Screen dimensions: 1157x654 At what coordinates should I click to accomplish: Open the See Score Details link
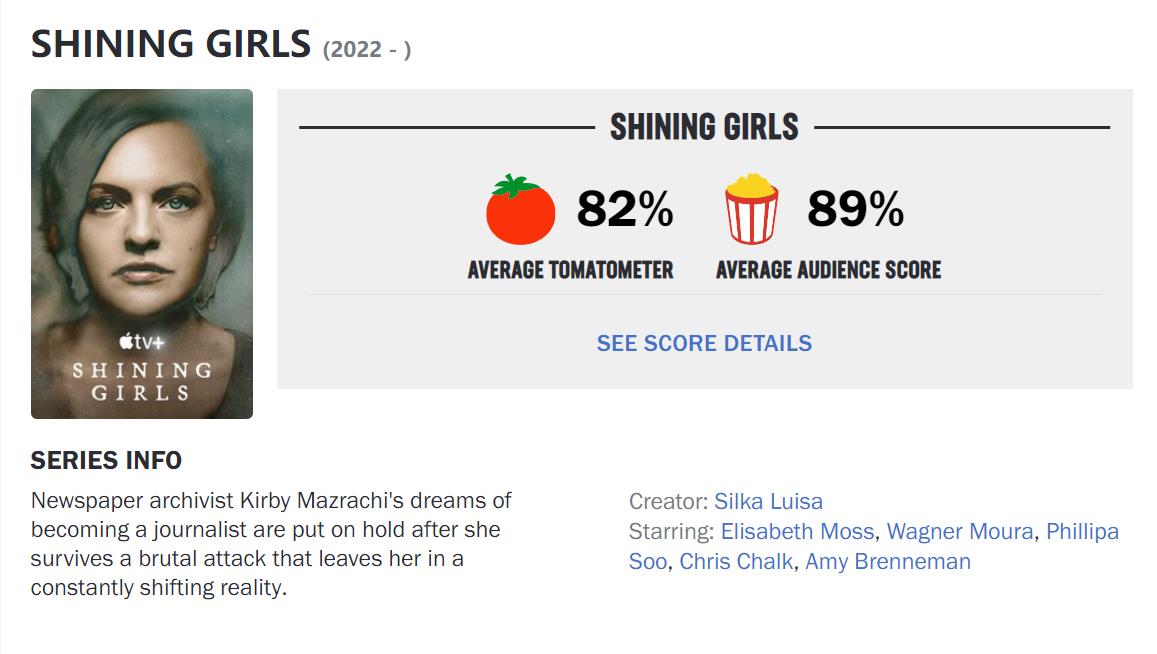click(x=704, y=343)
